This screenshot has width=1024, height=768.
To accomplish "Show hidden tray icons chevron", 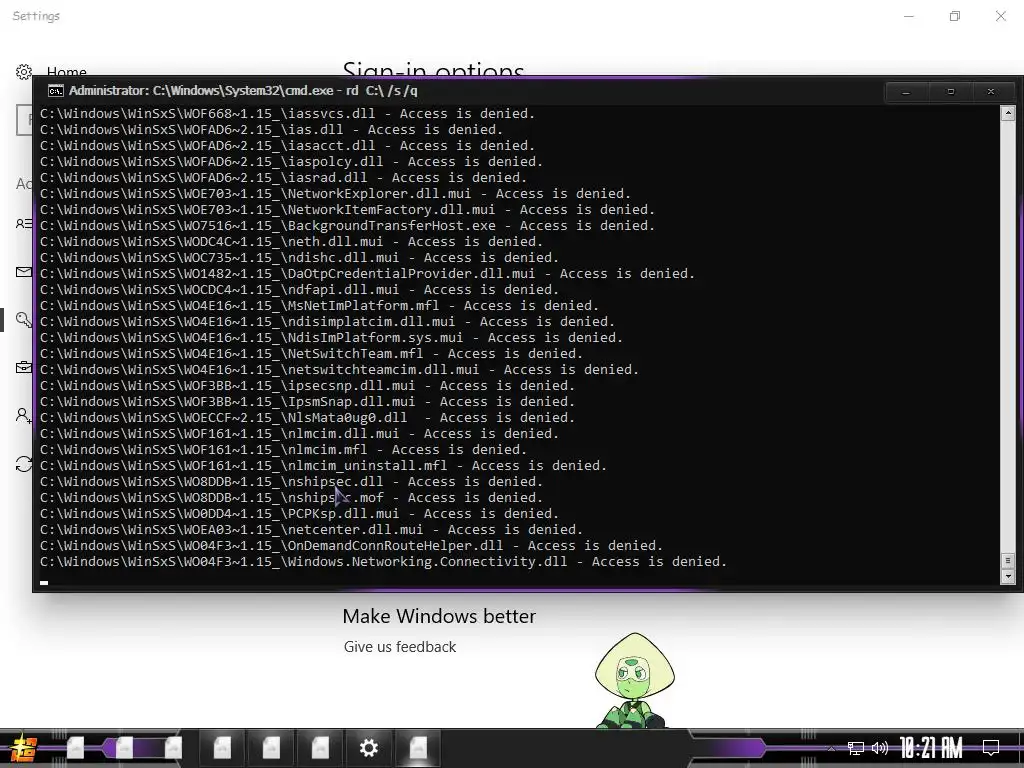I will (x=831, y=748).
